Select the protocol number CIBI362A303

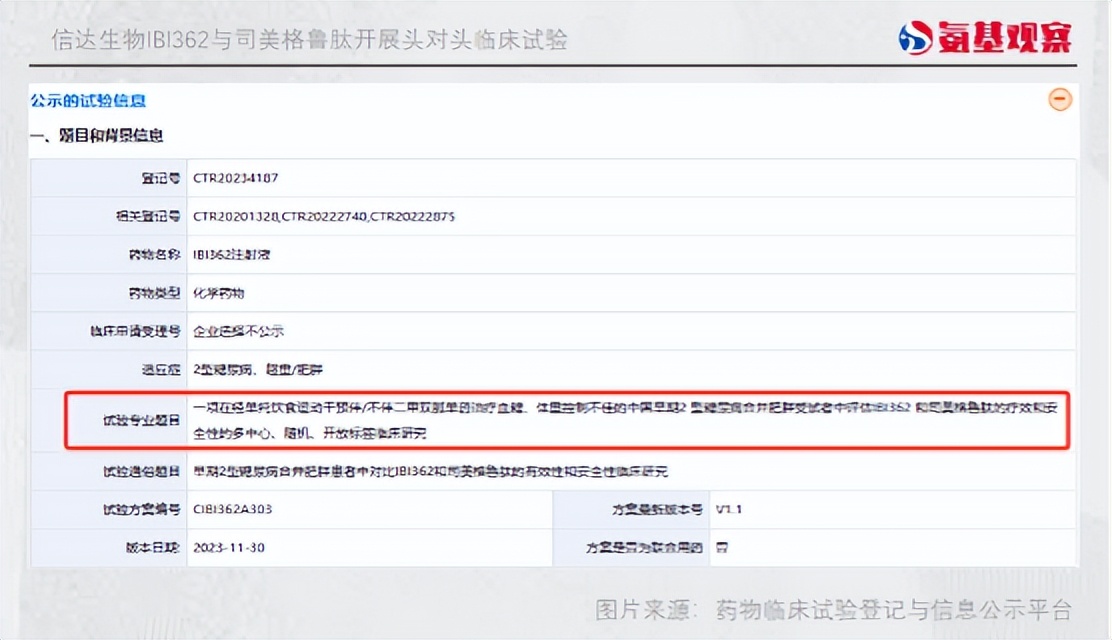point(233,509)
